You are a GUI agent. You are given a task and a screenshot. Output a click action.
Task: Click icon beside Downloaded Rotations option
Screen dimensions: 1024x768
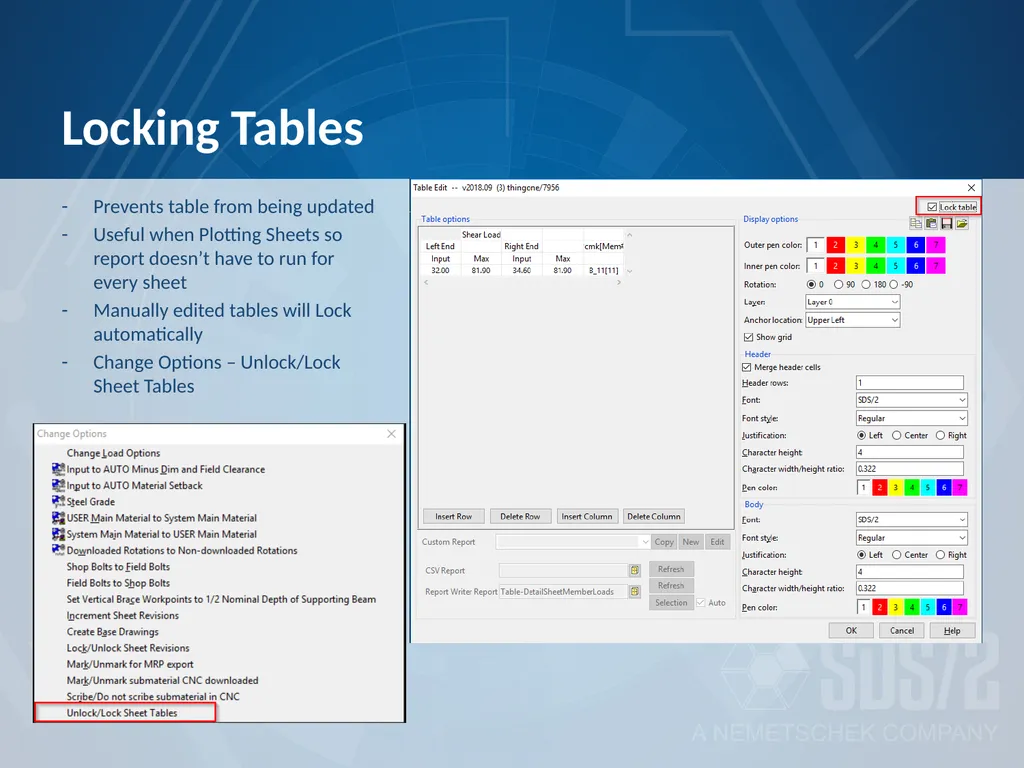[58, 551]
